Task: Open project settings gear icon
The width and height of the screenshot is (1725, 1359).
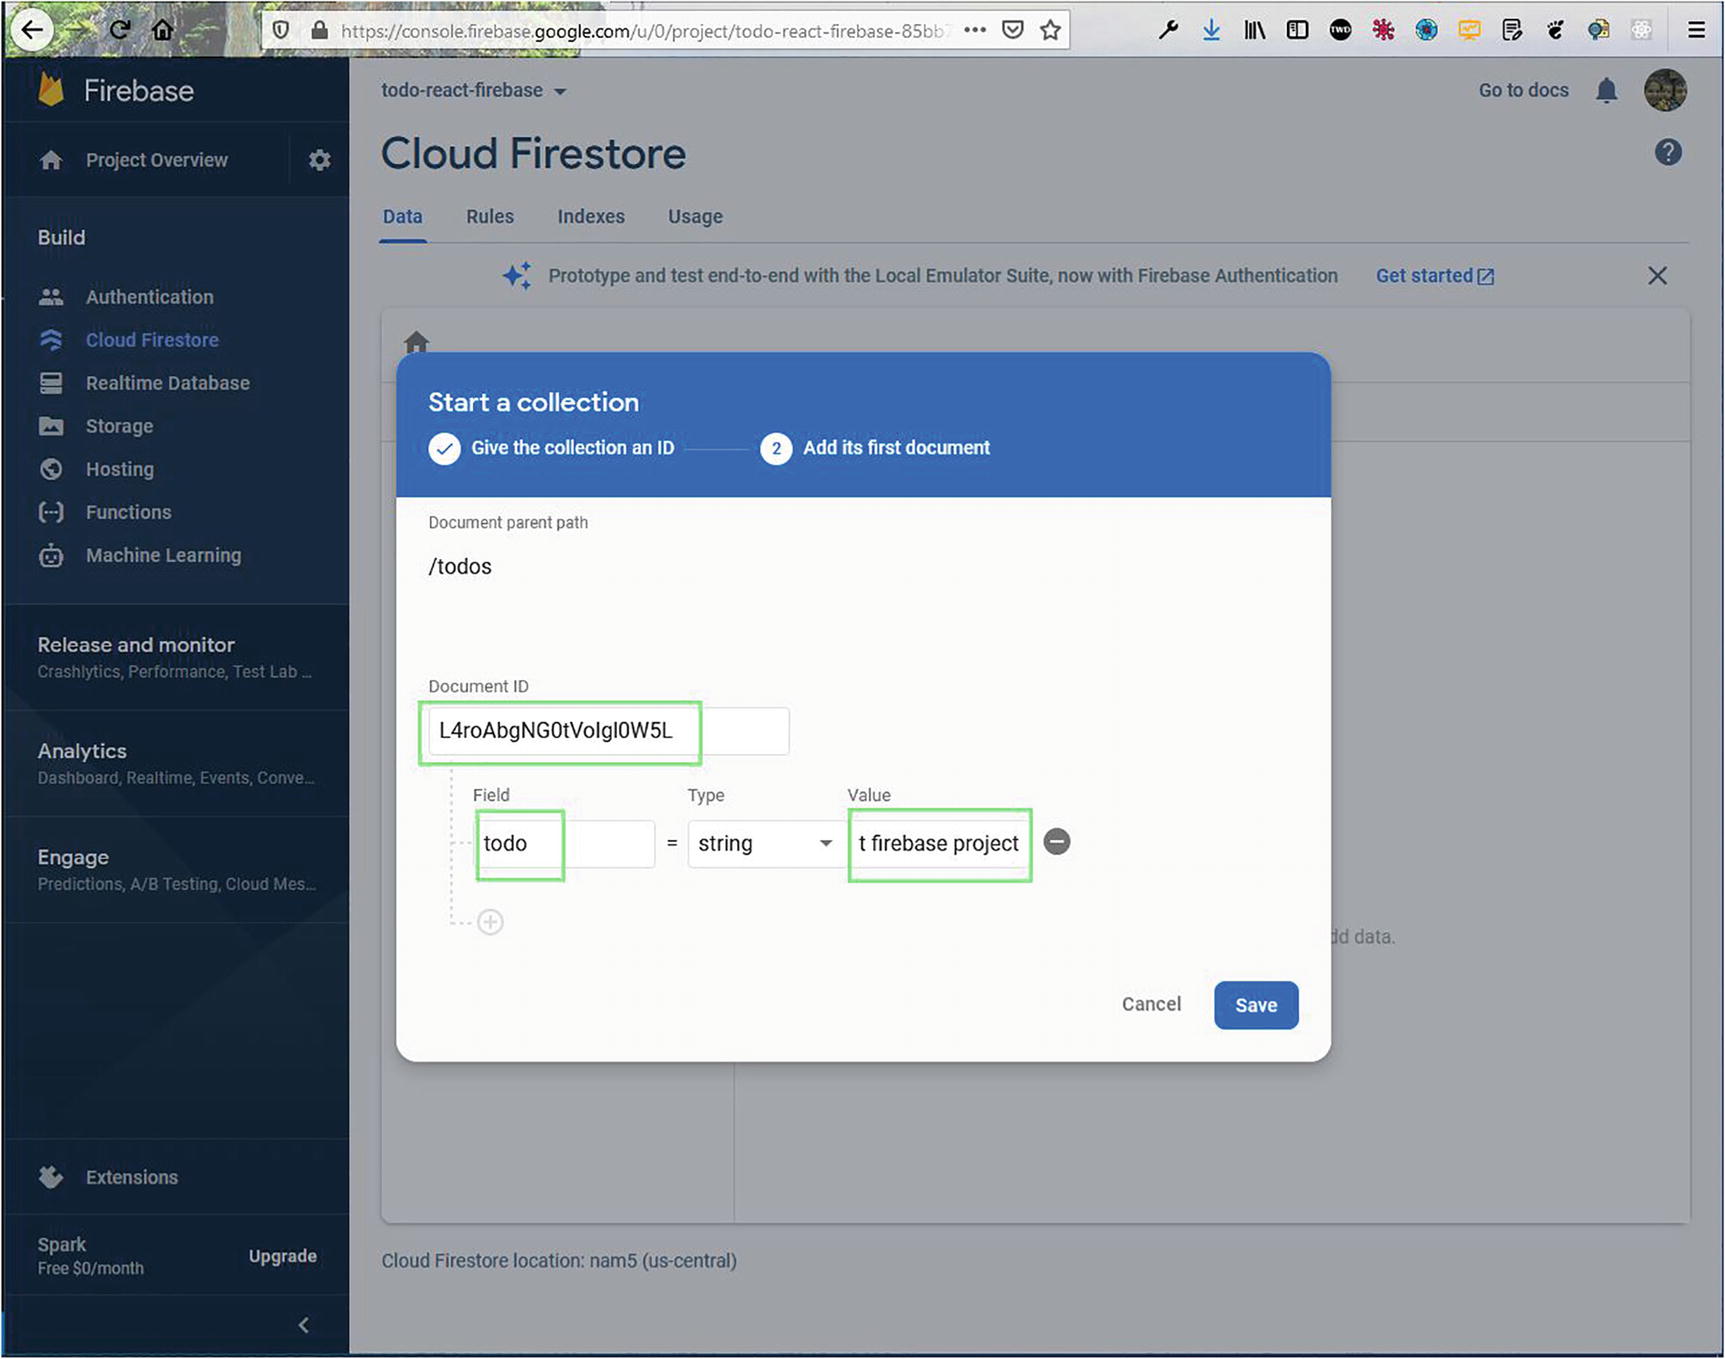Action: tap(319, 160)
